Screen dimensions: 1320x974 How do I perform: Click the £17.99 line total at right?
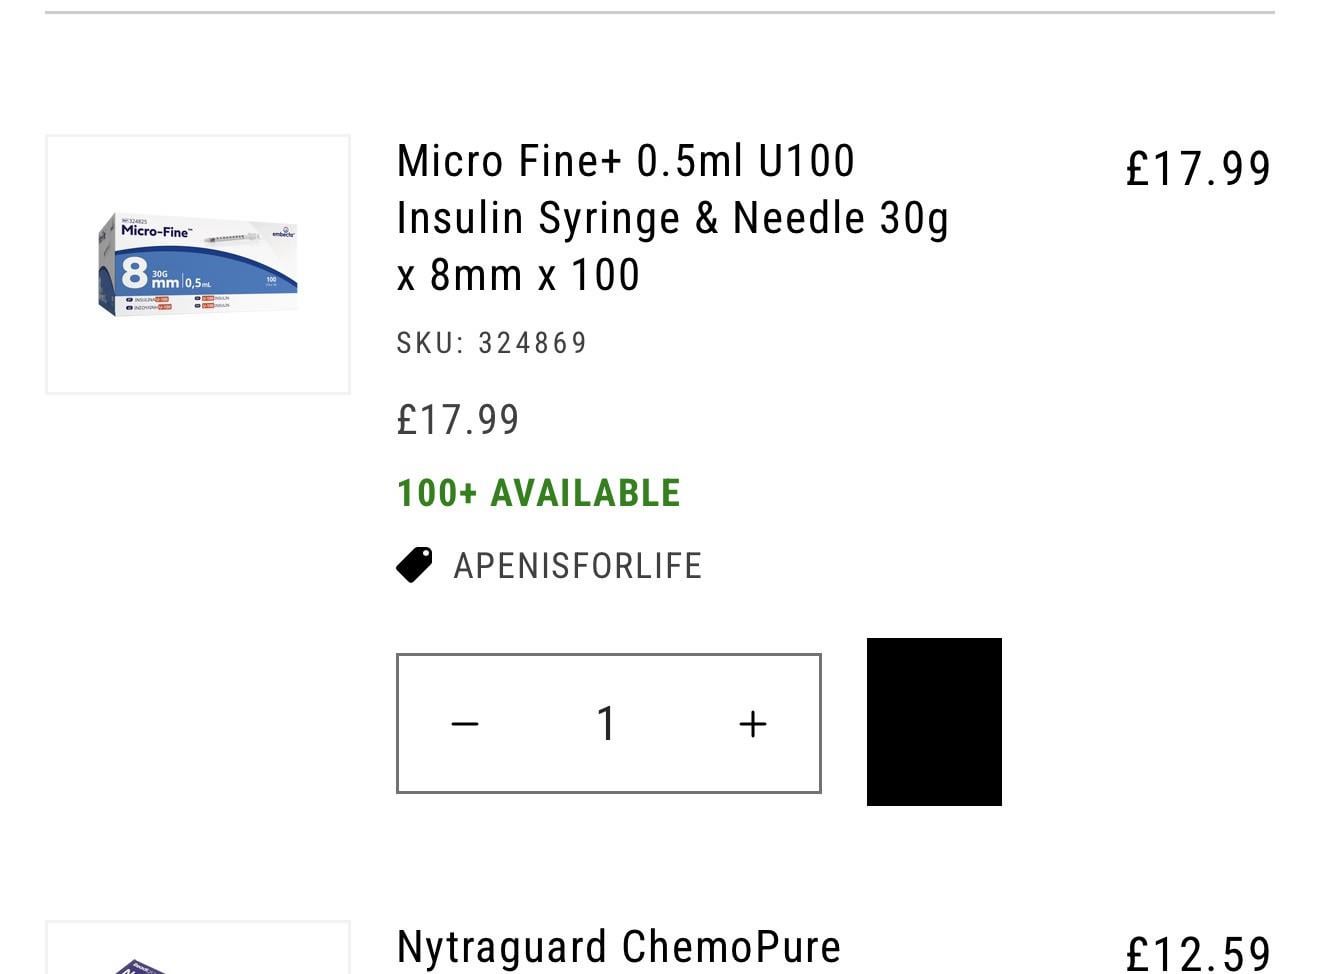pos(1197,168)
